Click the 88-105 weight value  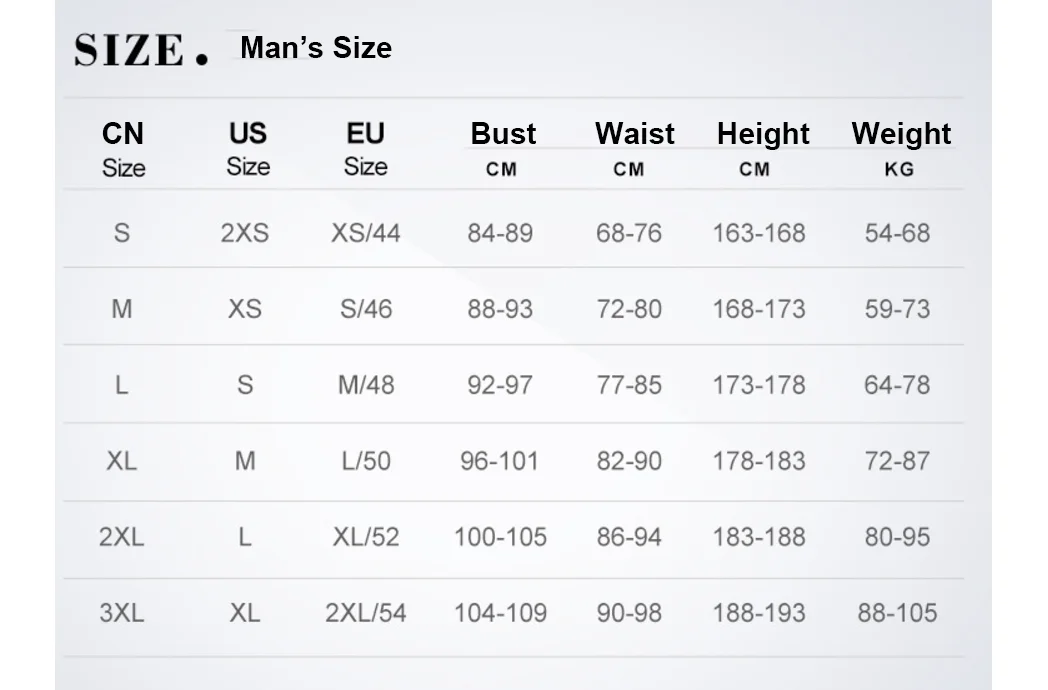pos(897,613)
